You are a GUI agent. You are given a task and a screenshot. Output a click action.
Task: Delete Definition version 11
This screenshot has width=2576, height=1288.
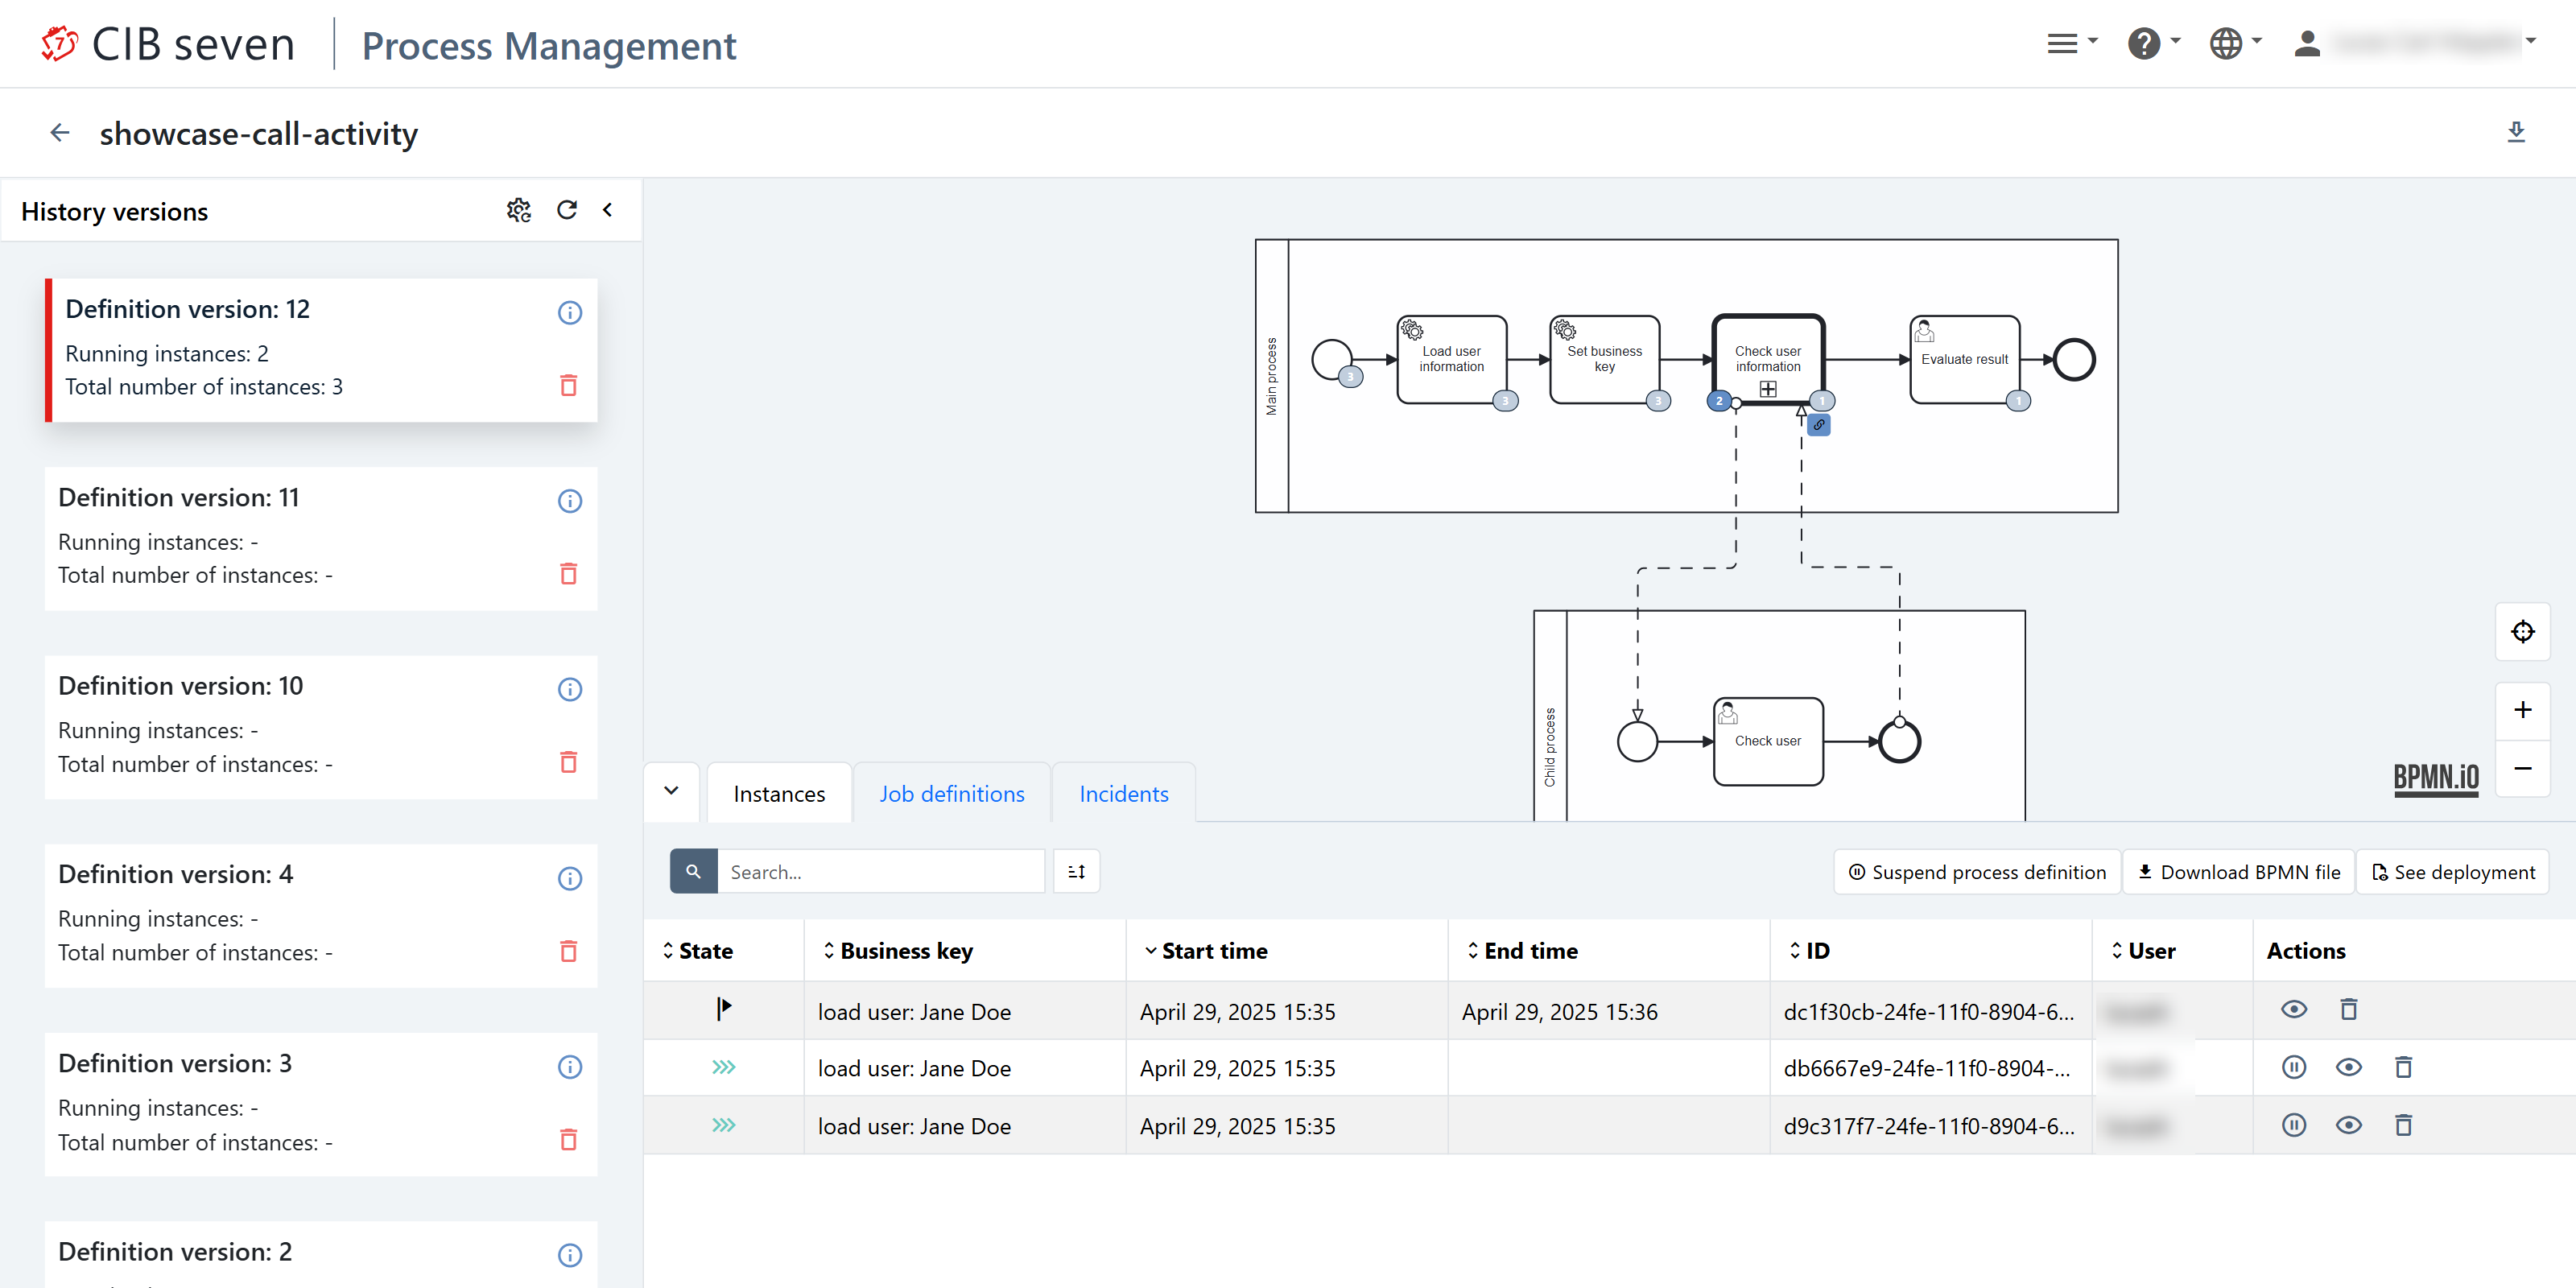tap(569, 574)
